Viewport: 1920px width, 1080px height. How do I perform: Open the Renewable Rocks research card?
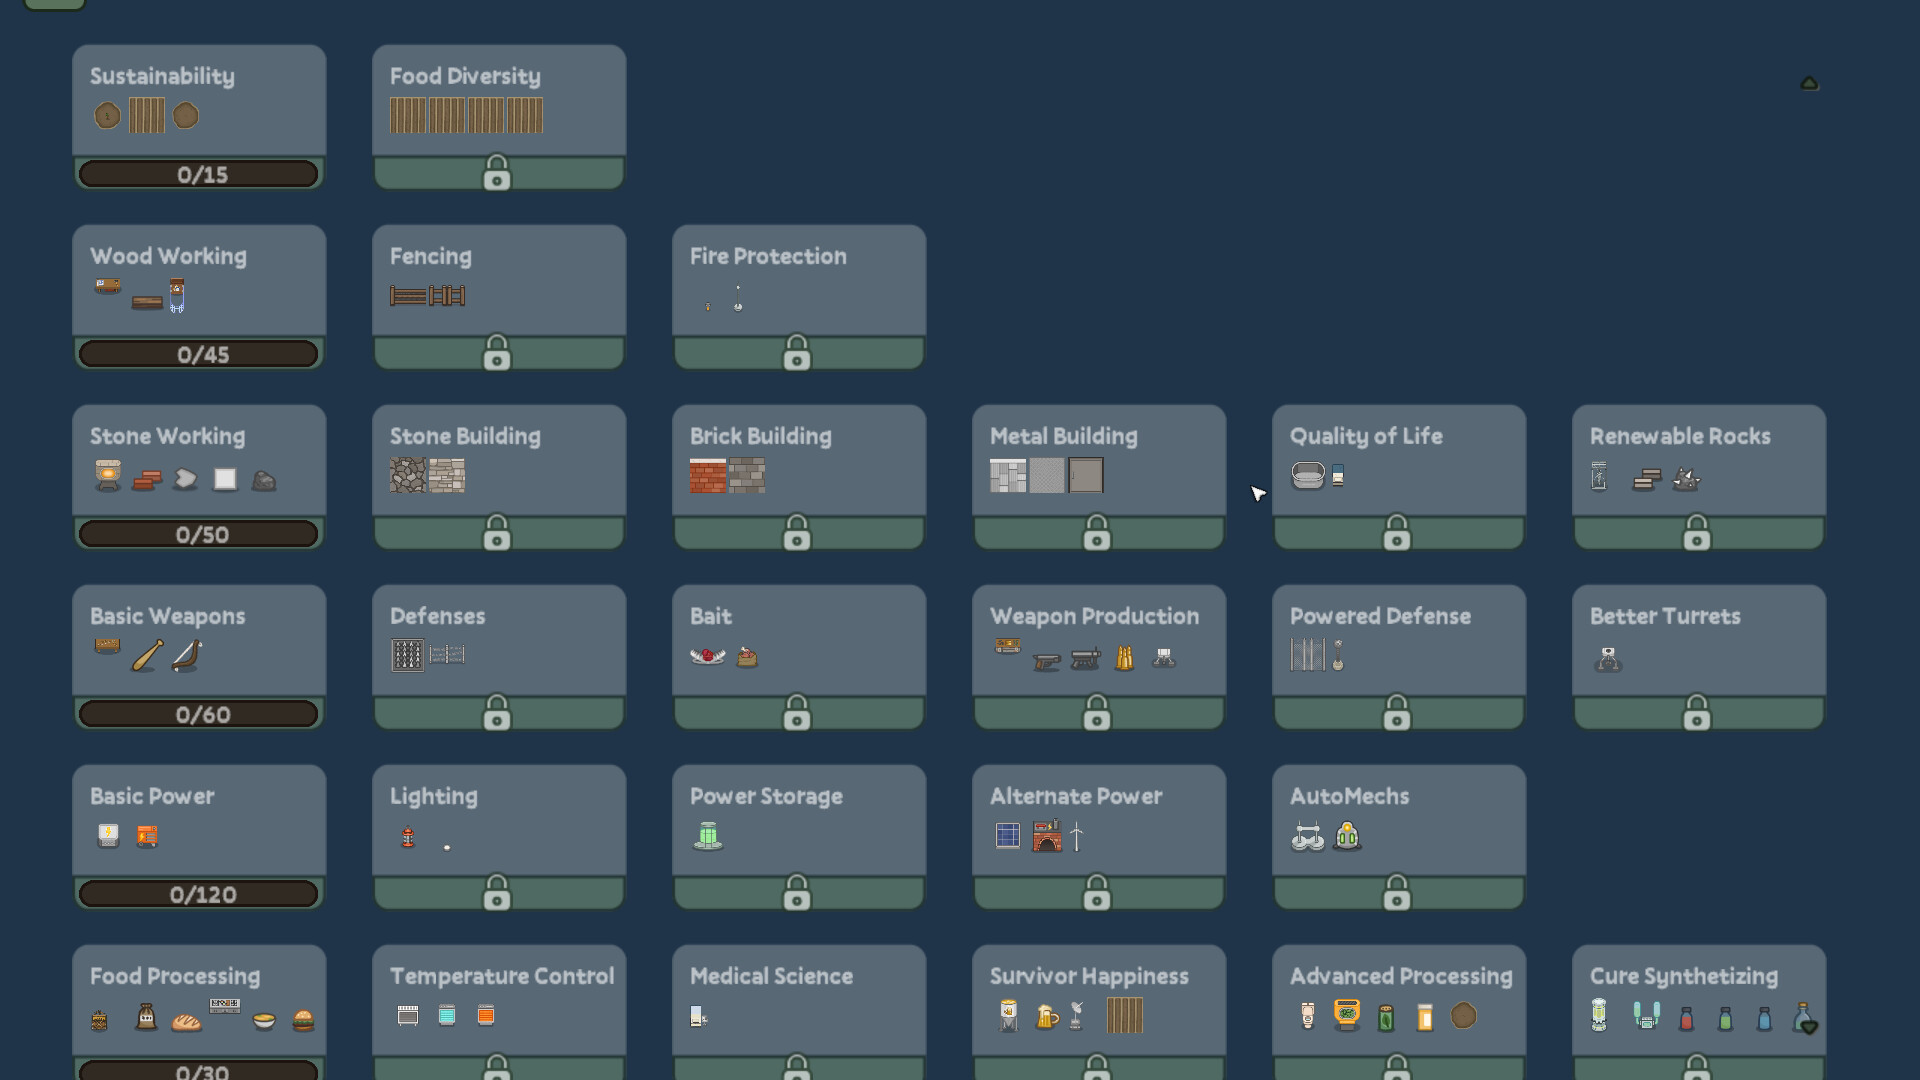(x=1699, y=477)
